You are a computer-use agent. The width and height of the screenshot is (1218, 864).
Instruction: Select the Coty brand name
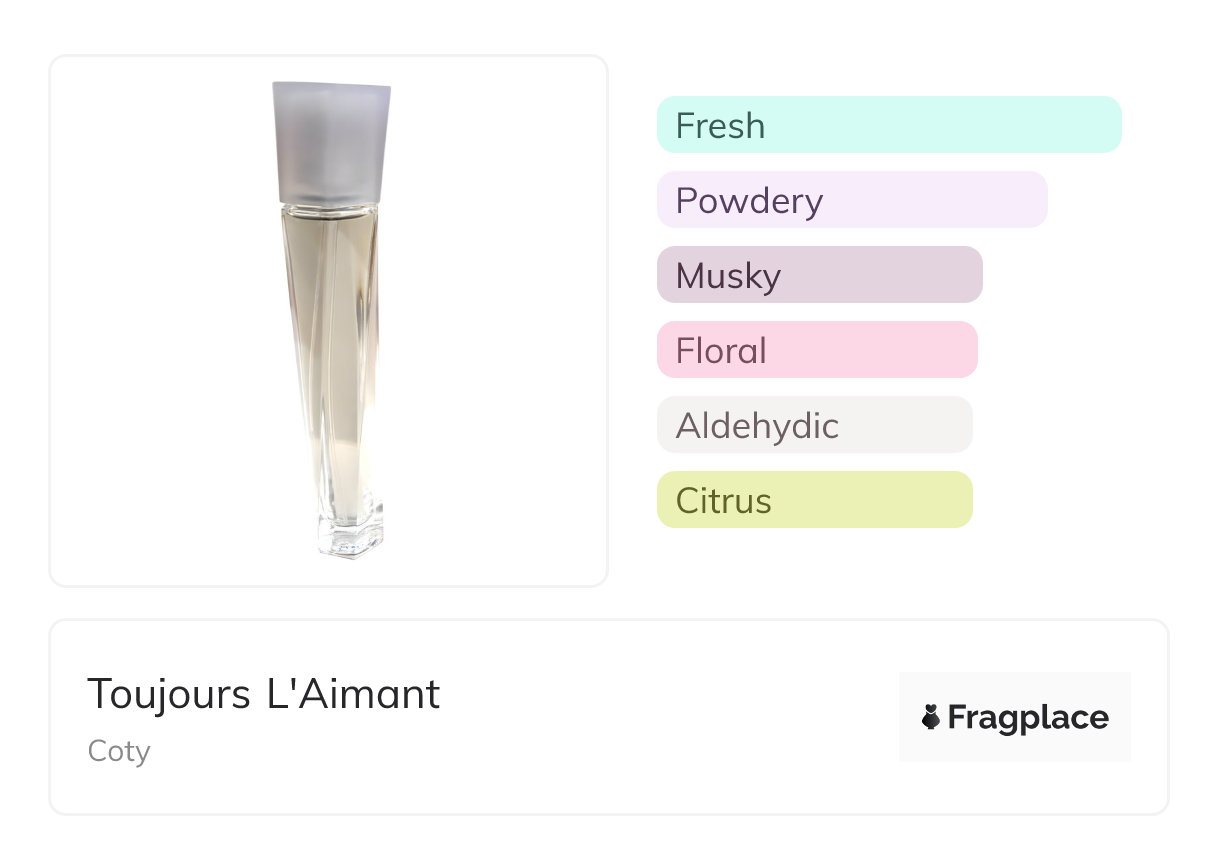[x=119, y=750]
